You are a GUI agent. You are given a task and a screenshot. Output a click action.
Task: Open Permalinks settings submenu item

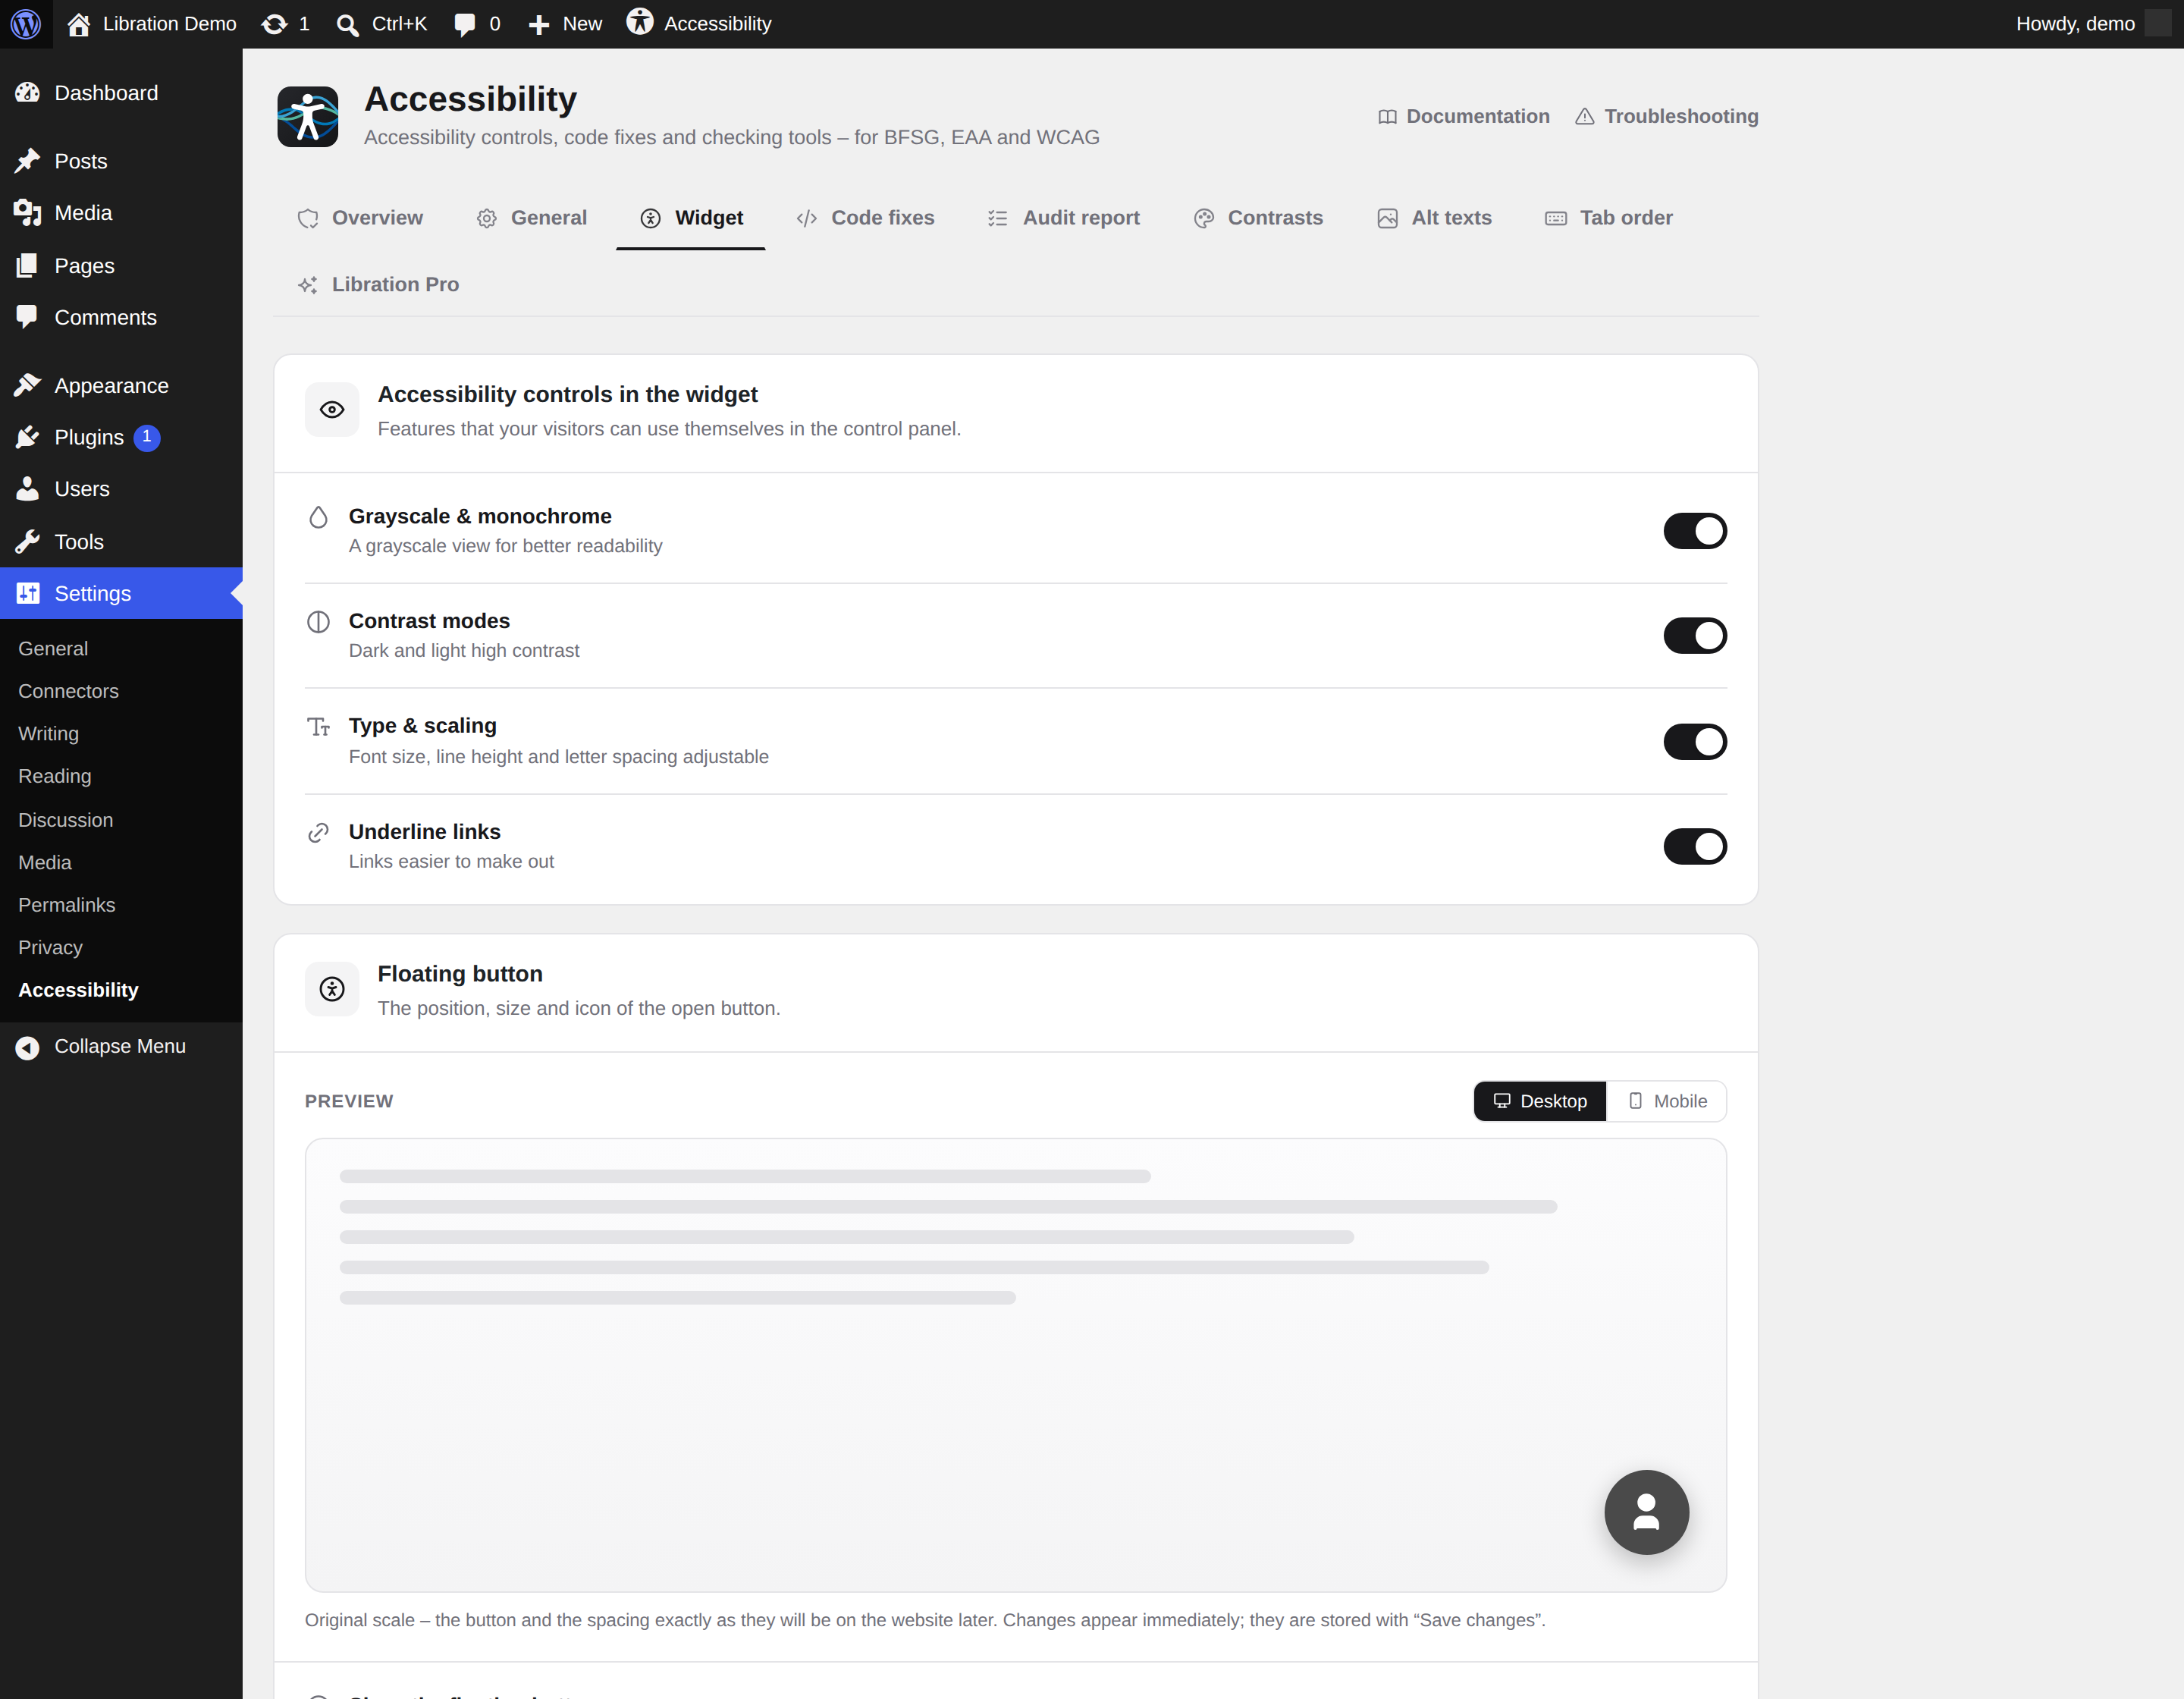click(66, 906)
